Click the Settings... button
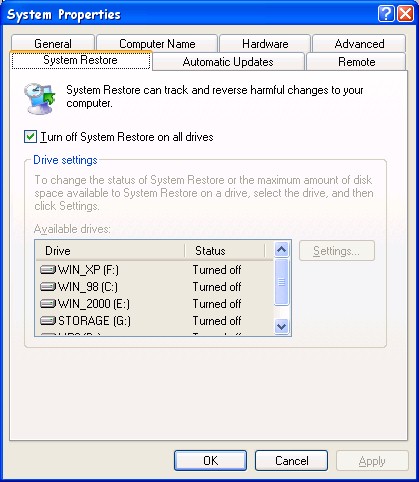 click(x=337, y=251)
